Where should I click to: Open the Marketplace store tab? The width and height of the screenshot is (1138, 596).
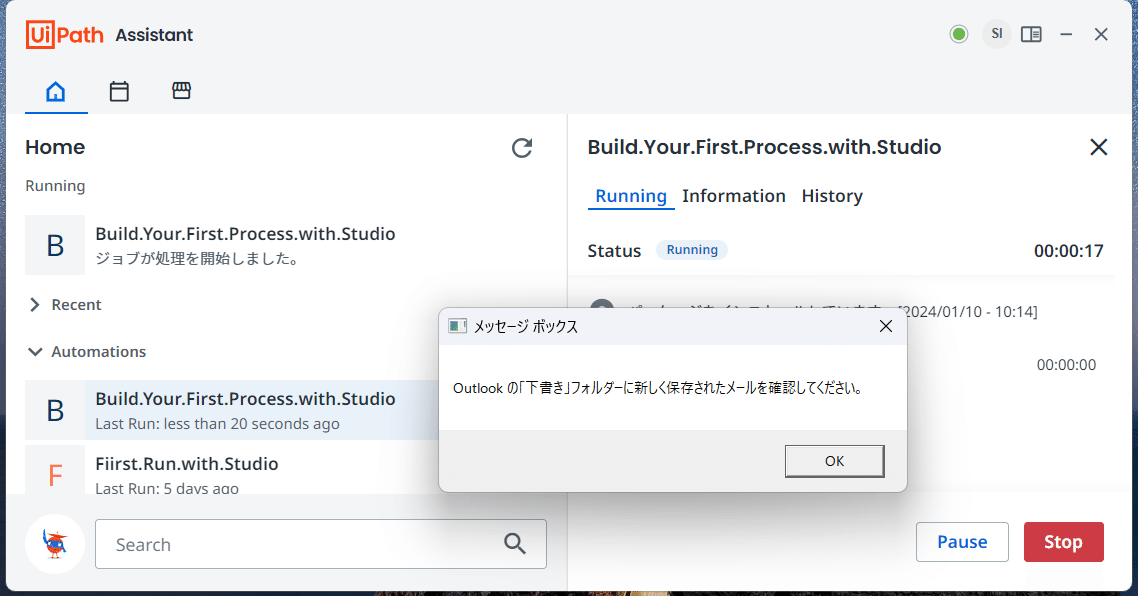pyautogui.click(x=181, y=91)
